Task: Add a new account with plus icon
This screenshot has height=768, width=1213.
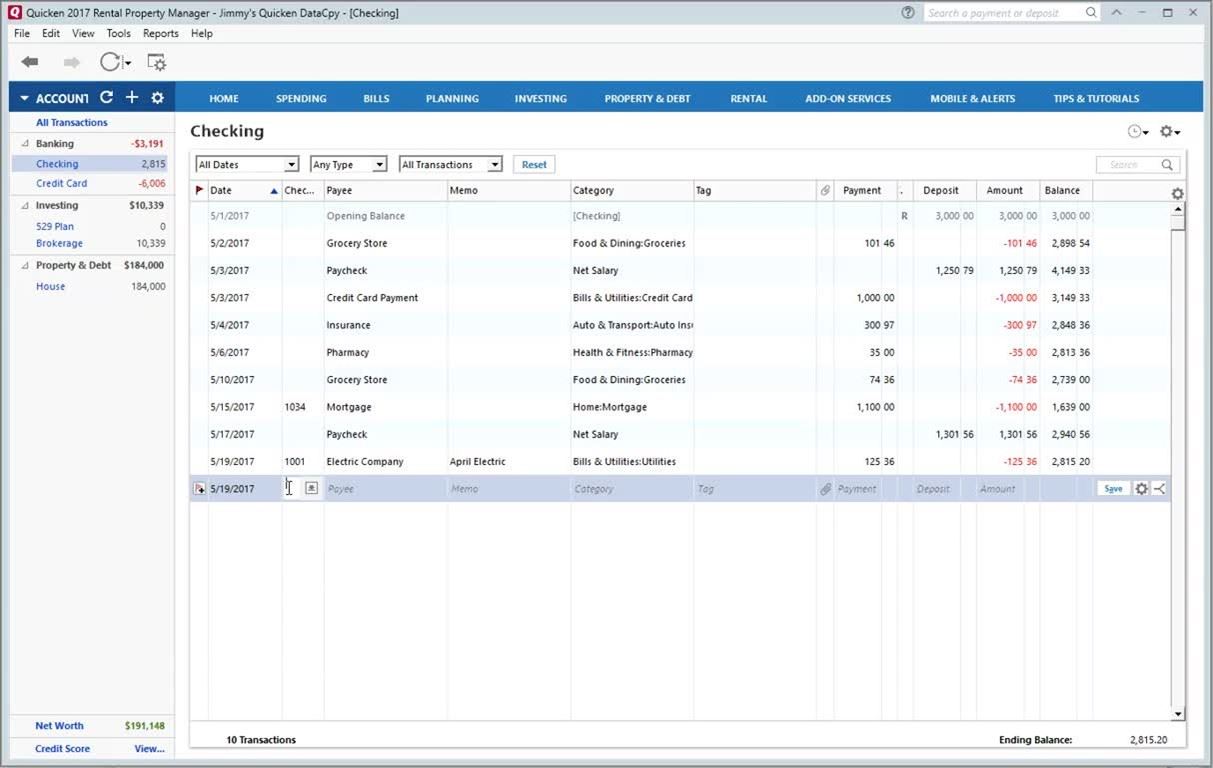Action: pos(131,98)
